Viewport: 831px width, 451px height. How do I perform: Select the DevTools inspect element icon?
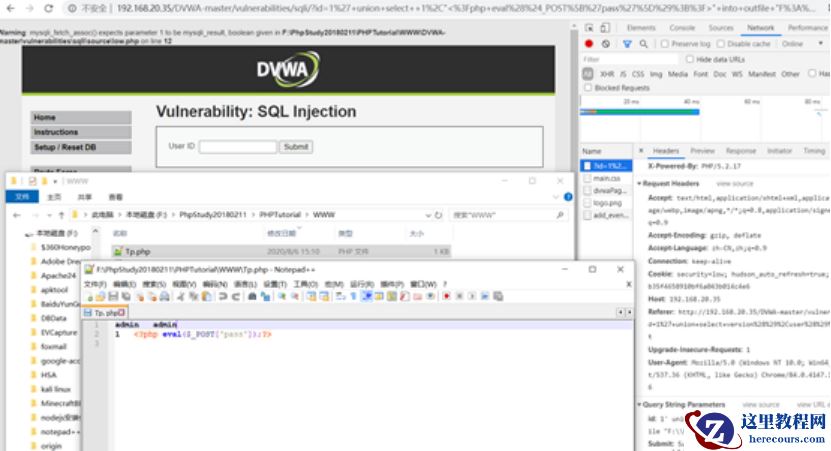coord(589,28)
